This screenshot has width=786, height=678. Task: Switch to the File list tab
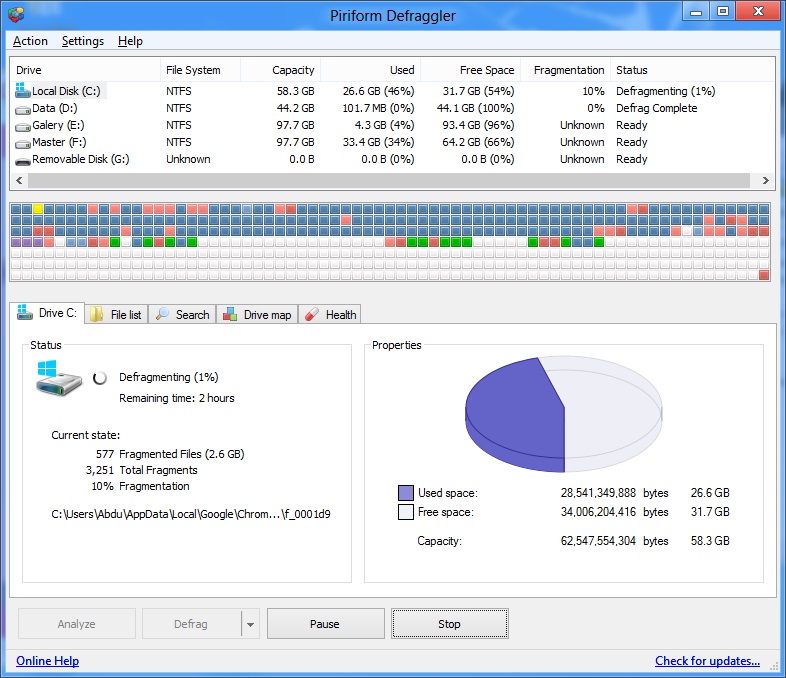[x=116, y=315]
